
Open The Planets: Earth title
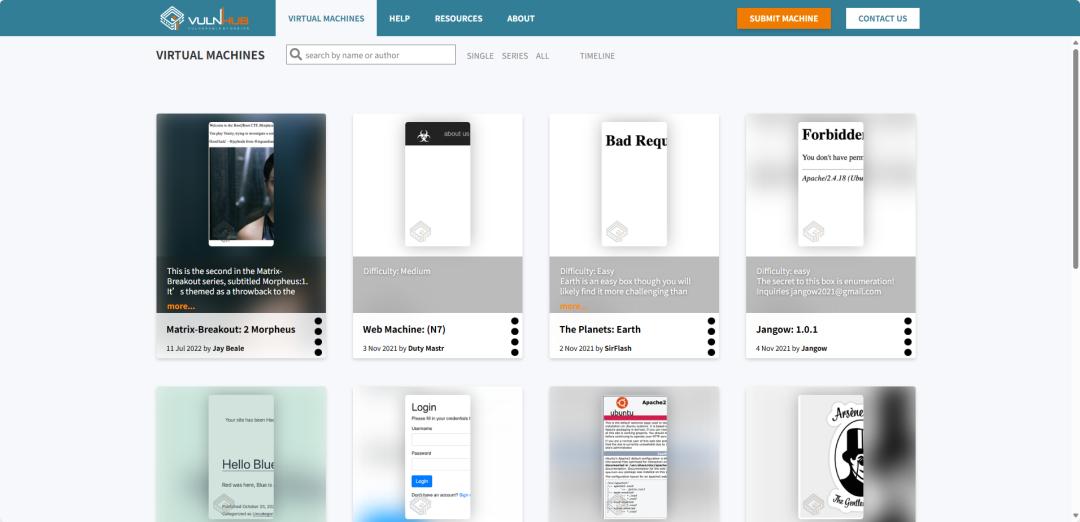point(600,329)
